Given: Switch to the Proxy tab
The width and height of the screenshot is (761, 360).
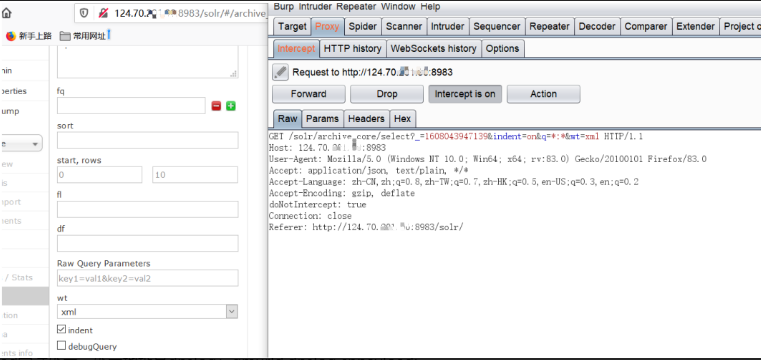Looking at the screenshot, I should coord(327,27).
